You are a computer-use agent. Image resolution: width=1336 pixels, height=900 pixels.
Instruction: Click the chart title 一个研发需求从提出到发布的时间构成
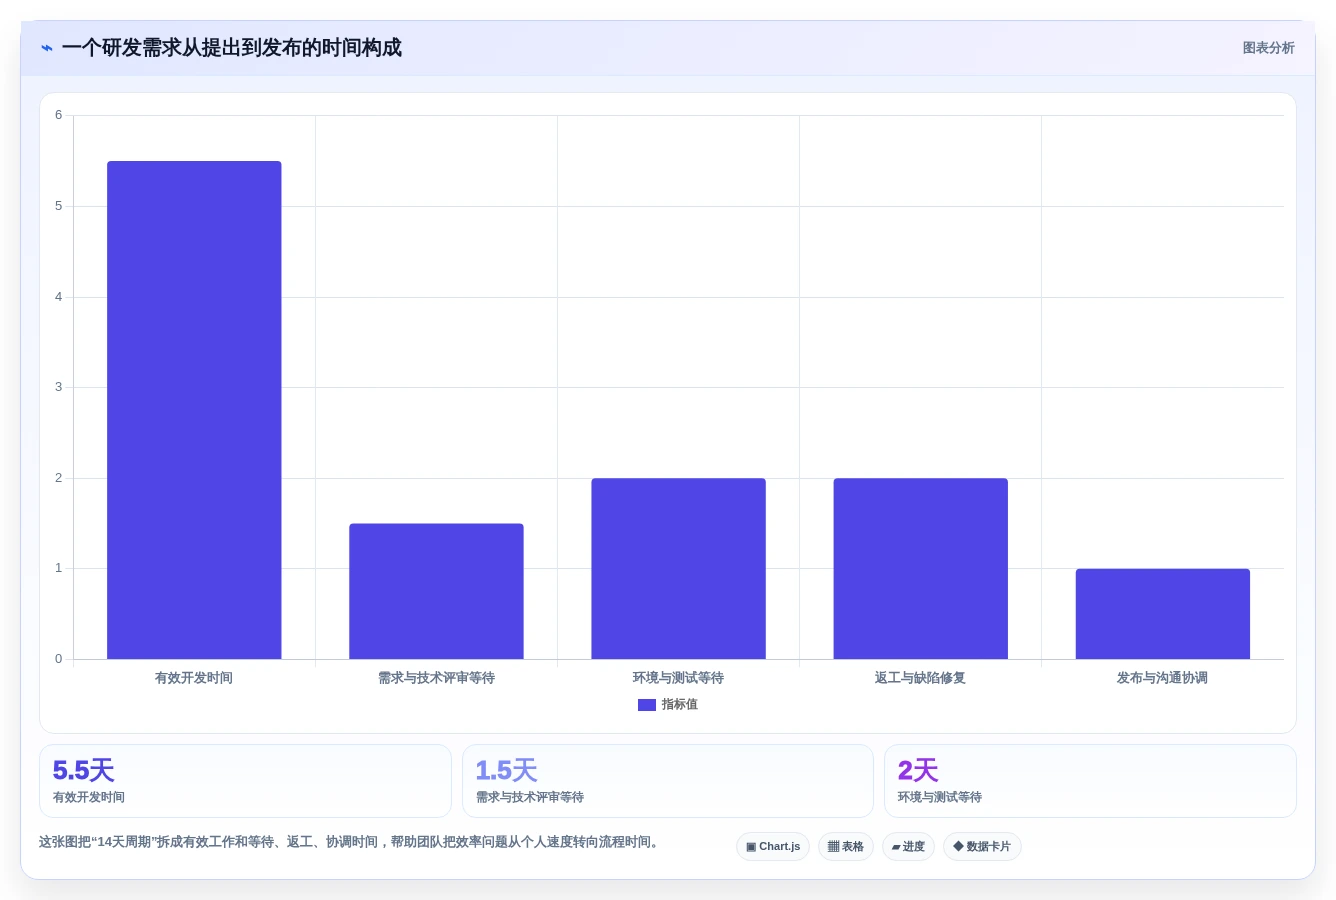pyautogui.click(x=232, y=48)
